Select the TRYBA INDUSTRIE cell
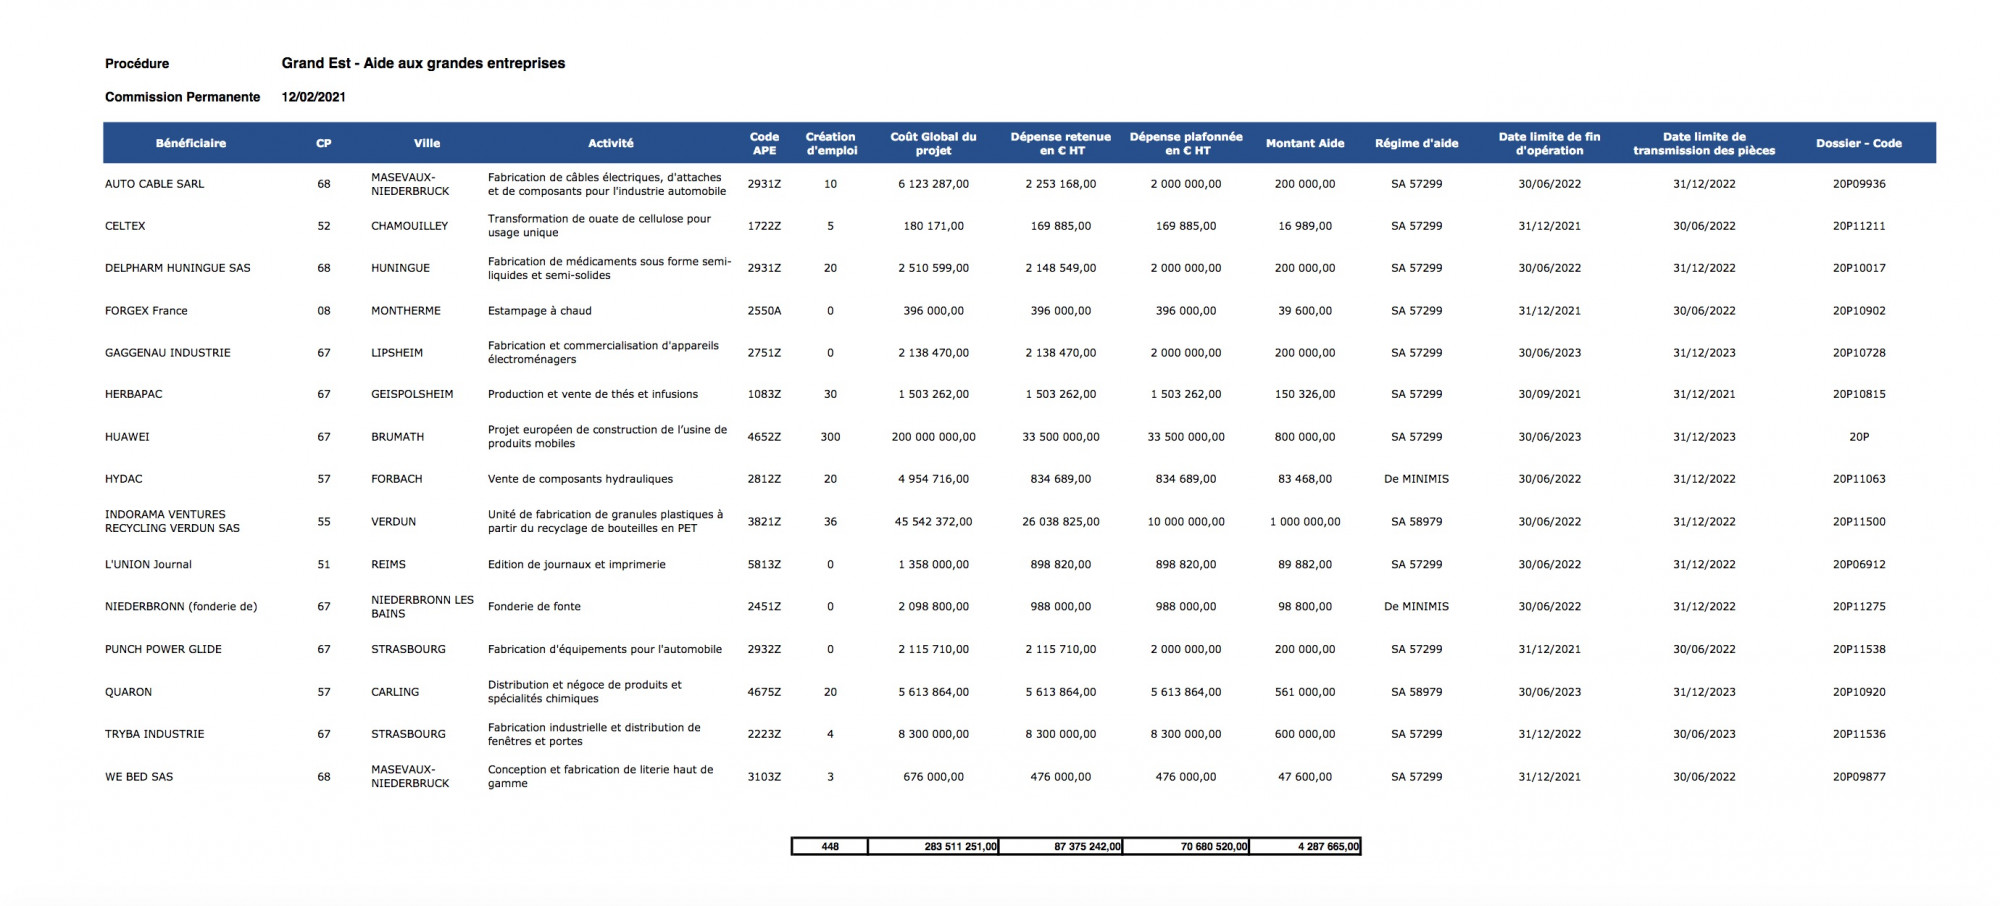 coord(154,734)
